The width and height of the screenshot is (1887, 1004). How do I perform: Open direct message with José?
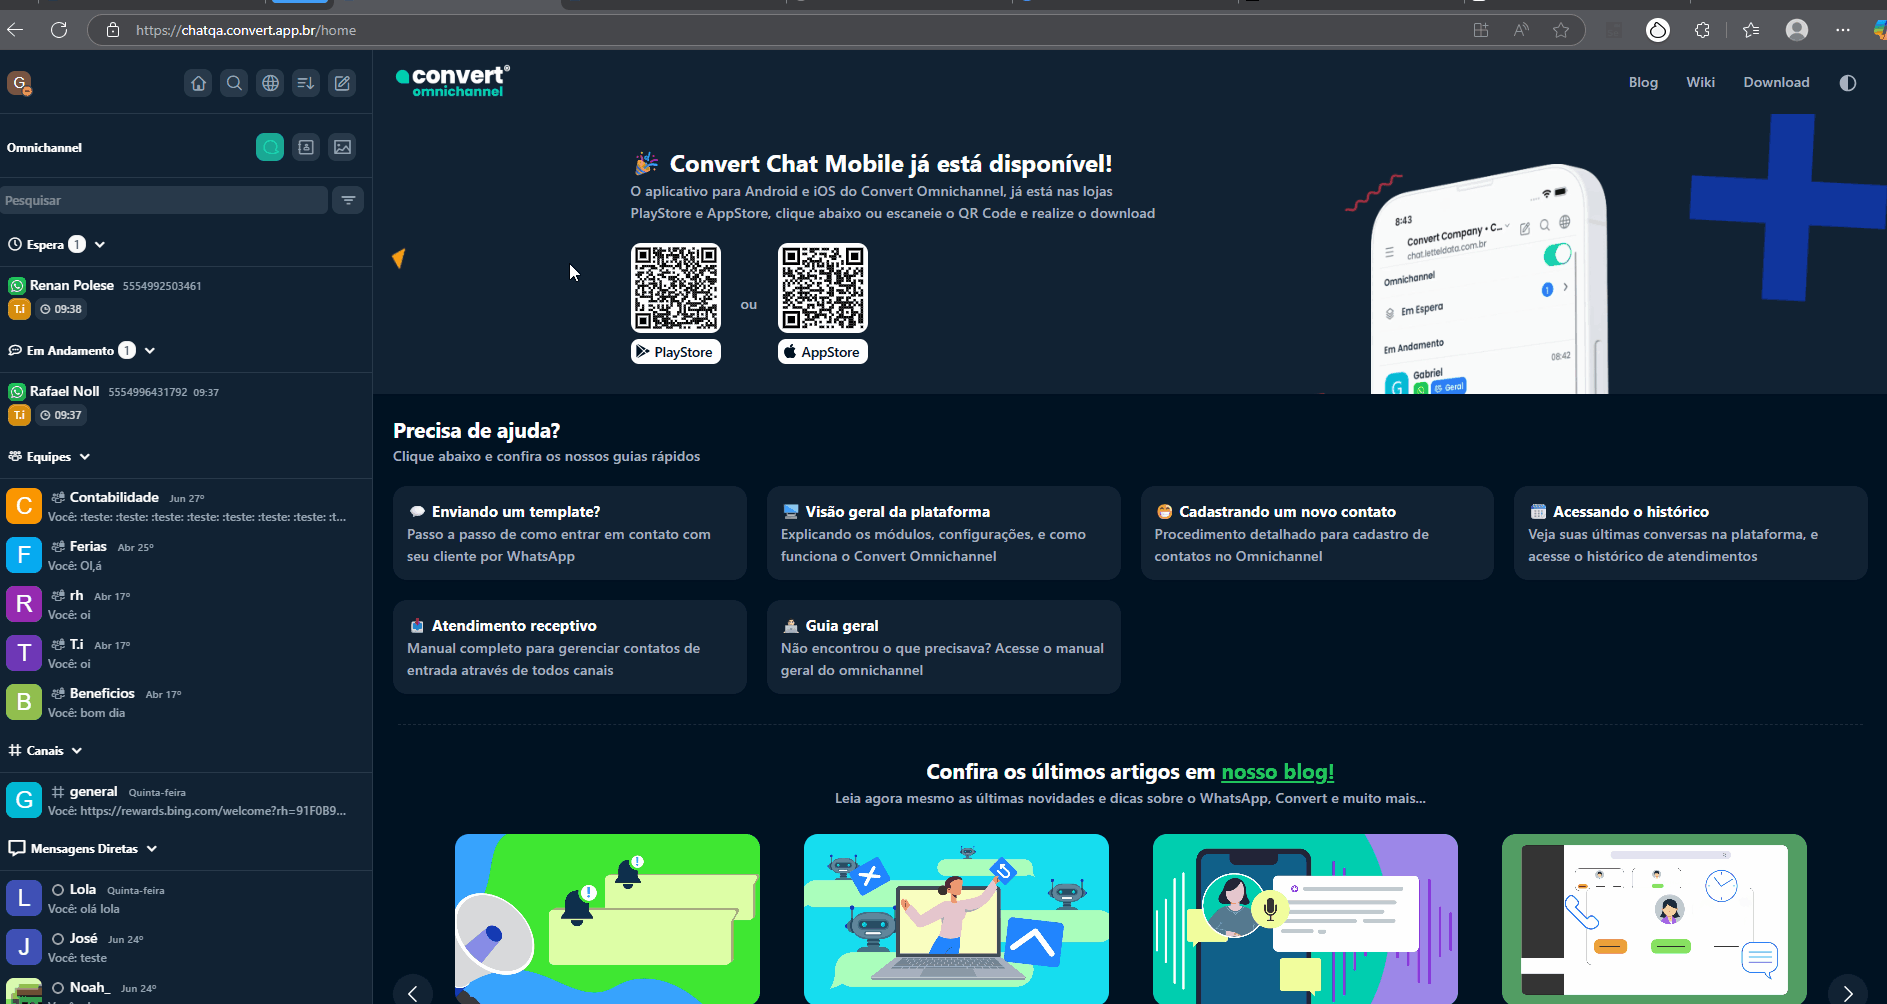[186, 947]
